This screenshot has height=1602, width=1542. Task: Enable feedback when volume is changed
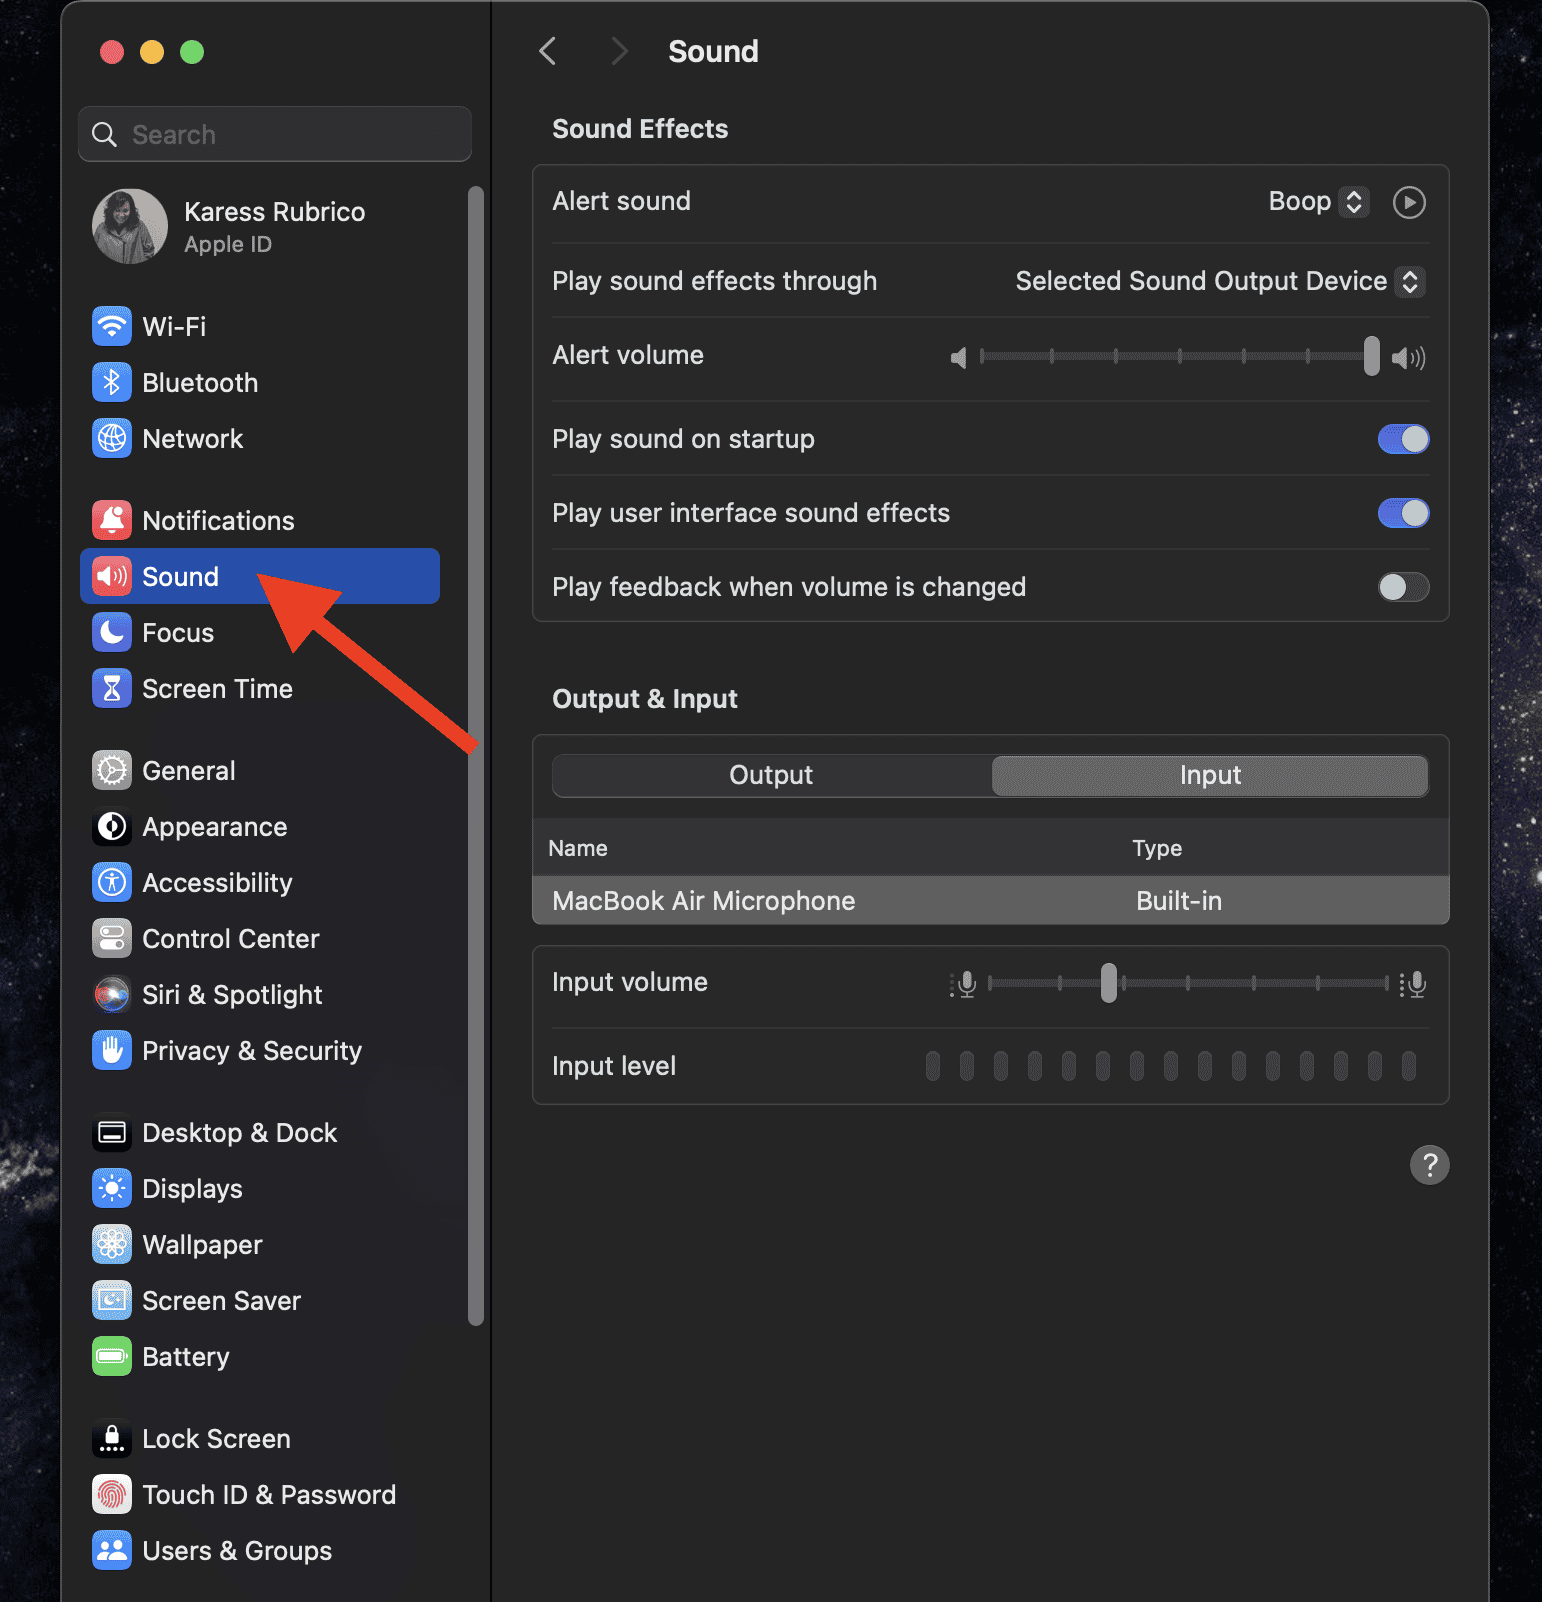[1403, 587]
